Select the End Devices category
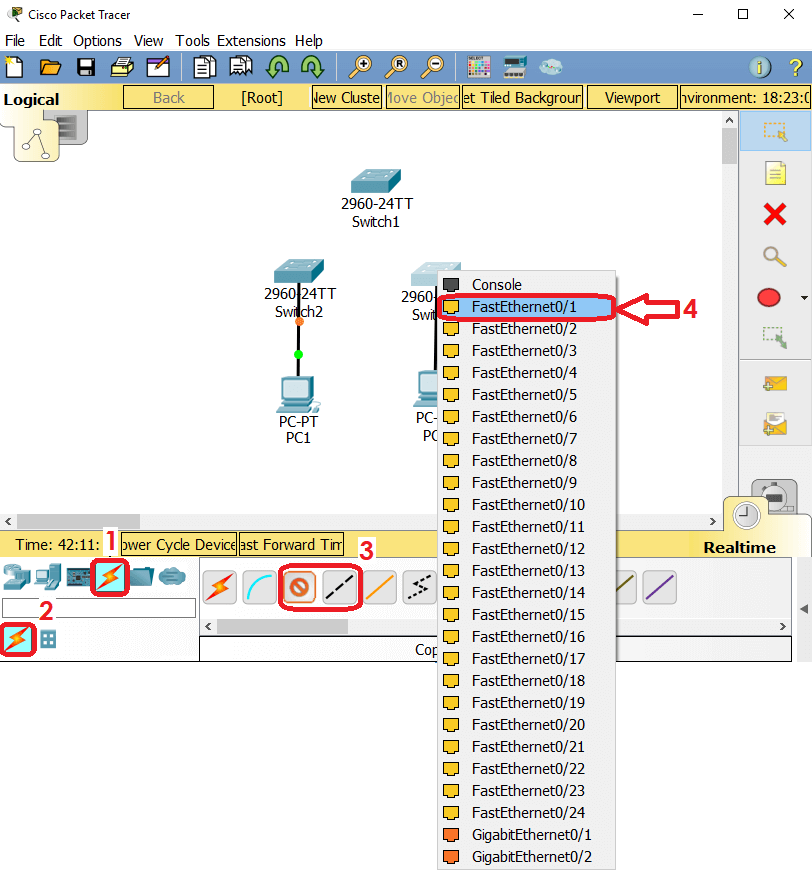Image resolution: width=812 pixels, height=872 pixels. (48, 577)
